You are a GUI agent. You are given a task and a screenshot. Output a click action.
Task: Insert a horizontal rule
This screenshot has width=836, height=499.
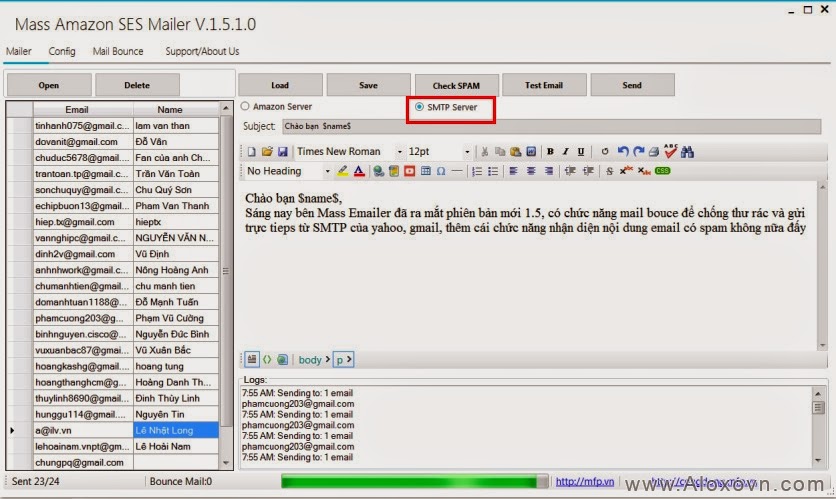pyautogui.click(x=457, y=171)
